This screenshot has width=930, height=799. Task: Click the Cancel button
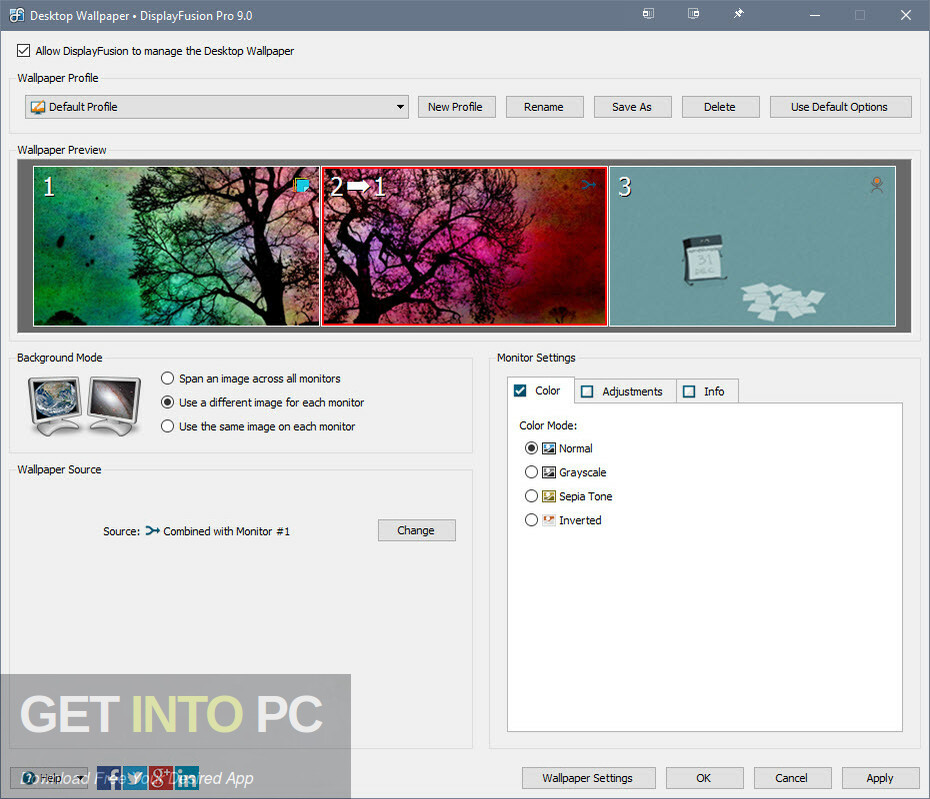792,778
